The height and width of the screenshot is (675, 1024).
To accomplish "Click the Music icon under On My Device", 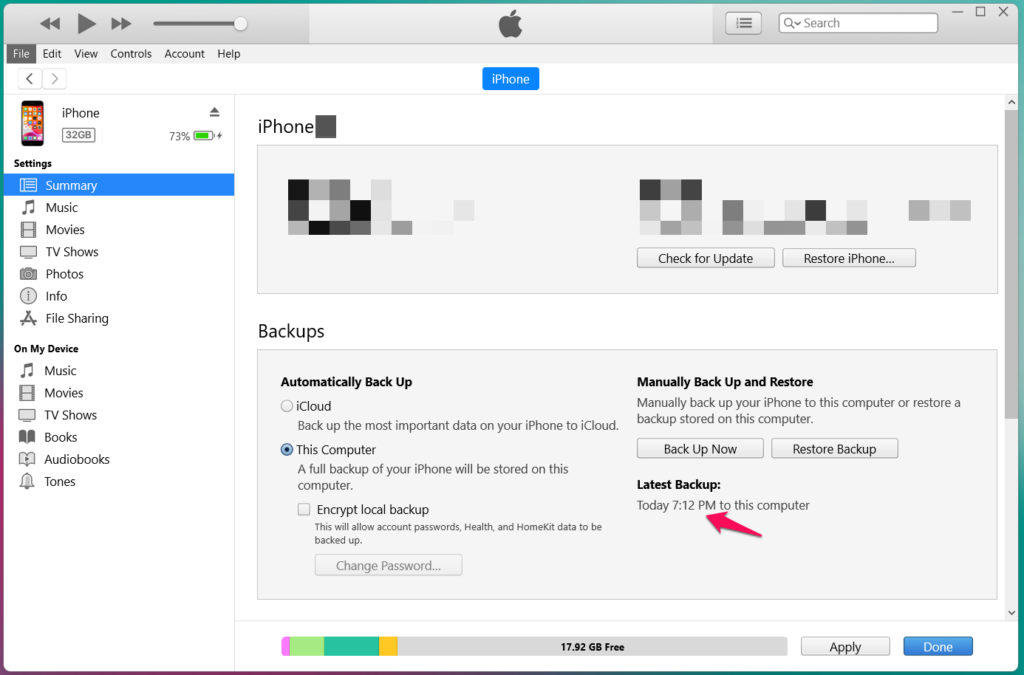I will click(27, 371).
